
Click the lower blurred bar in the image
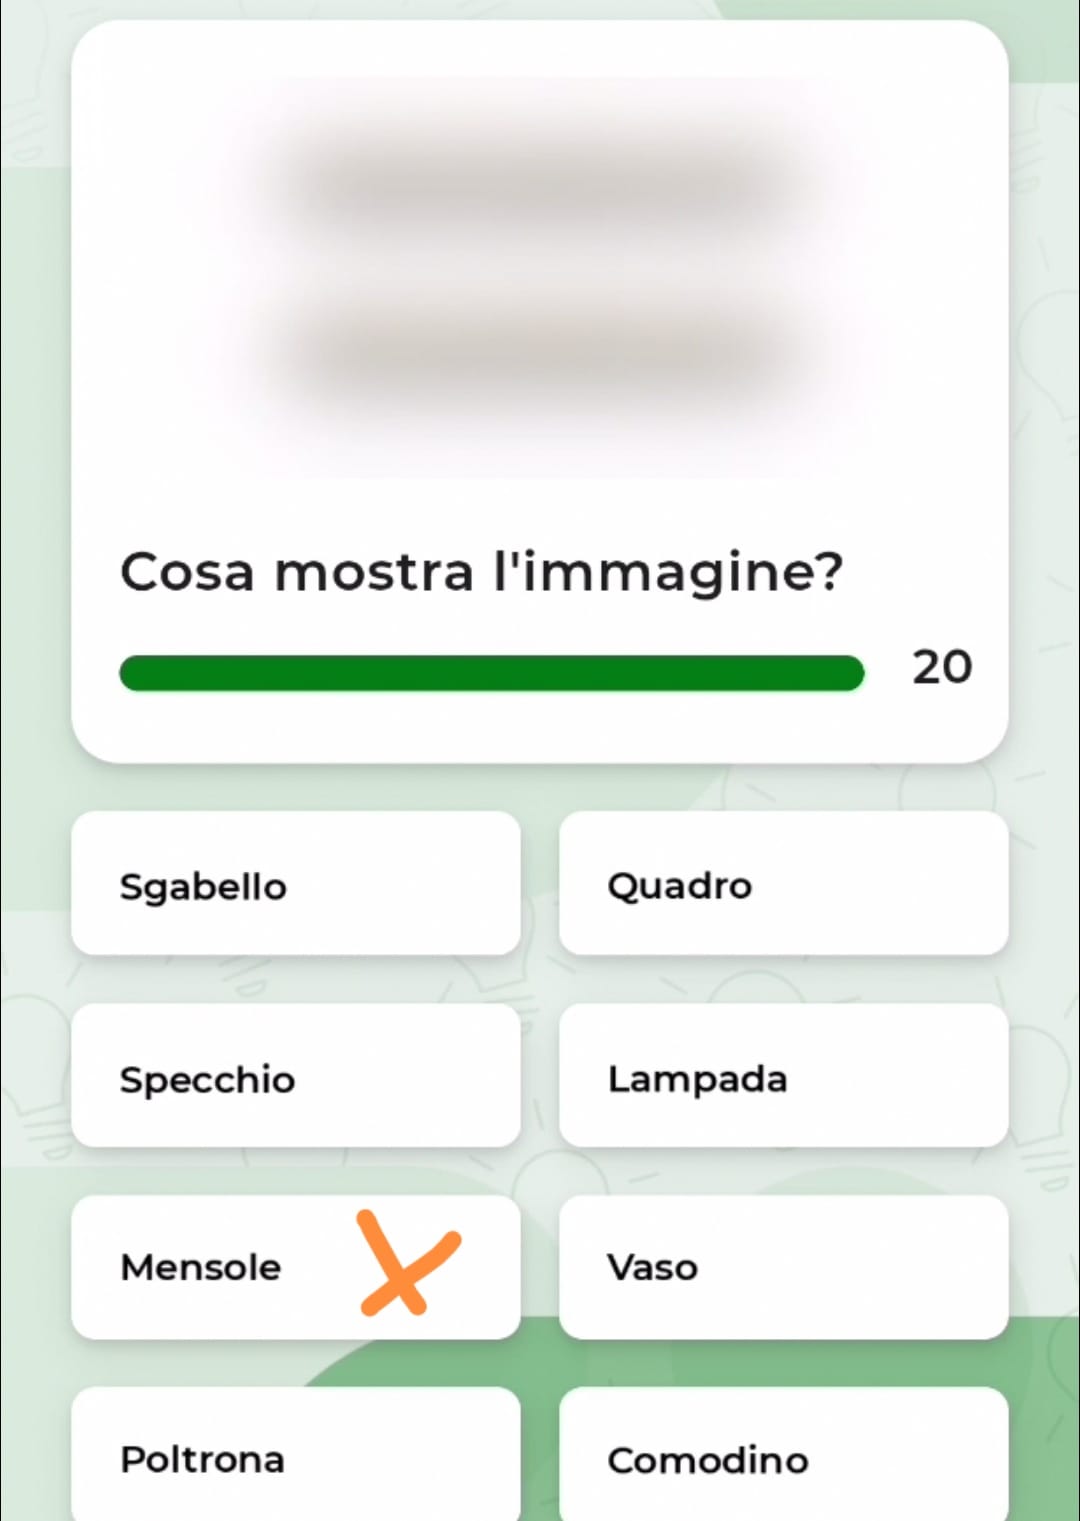tap(540, 352)
